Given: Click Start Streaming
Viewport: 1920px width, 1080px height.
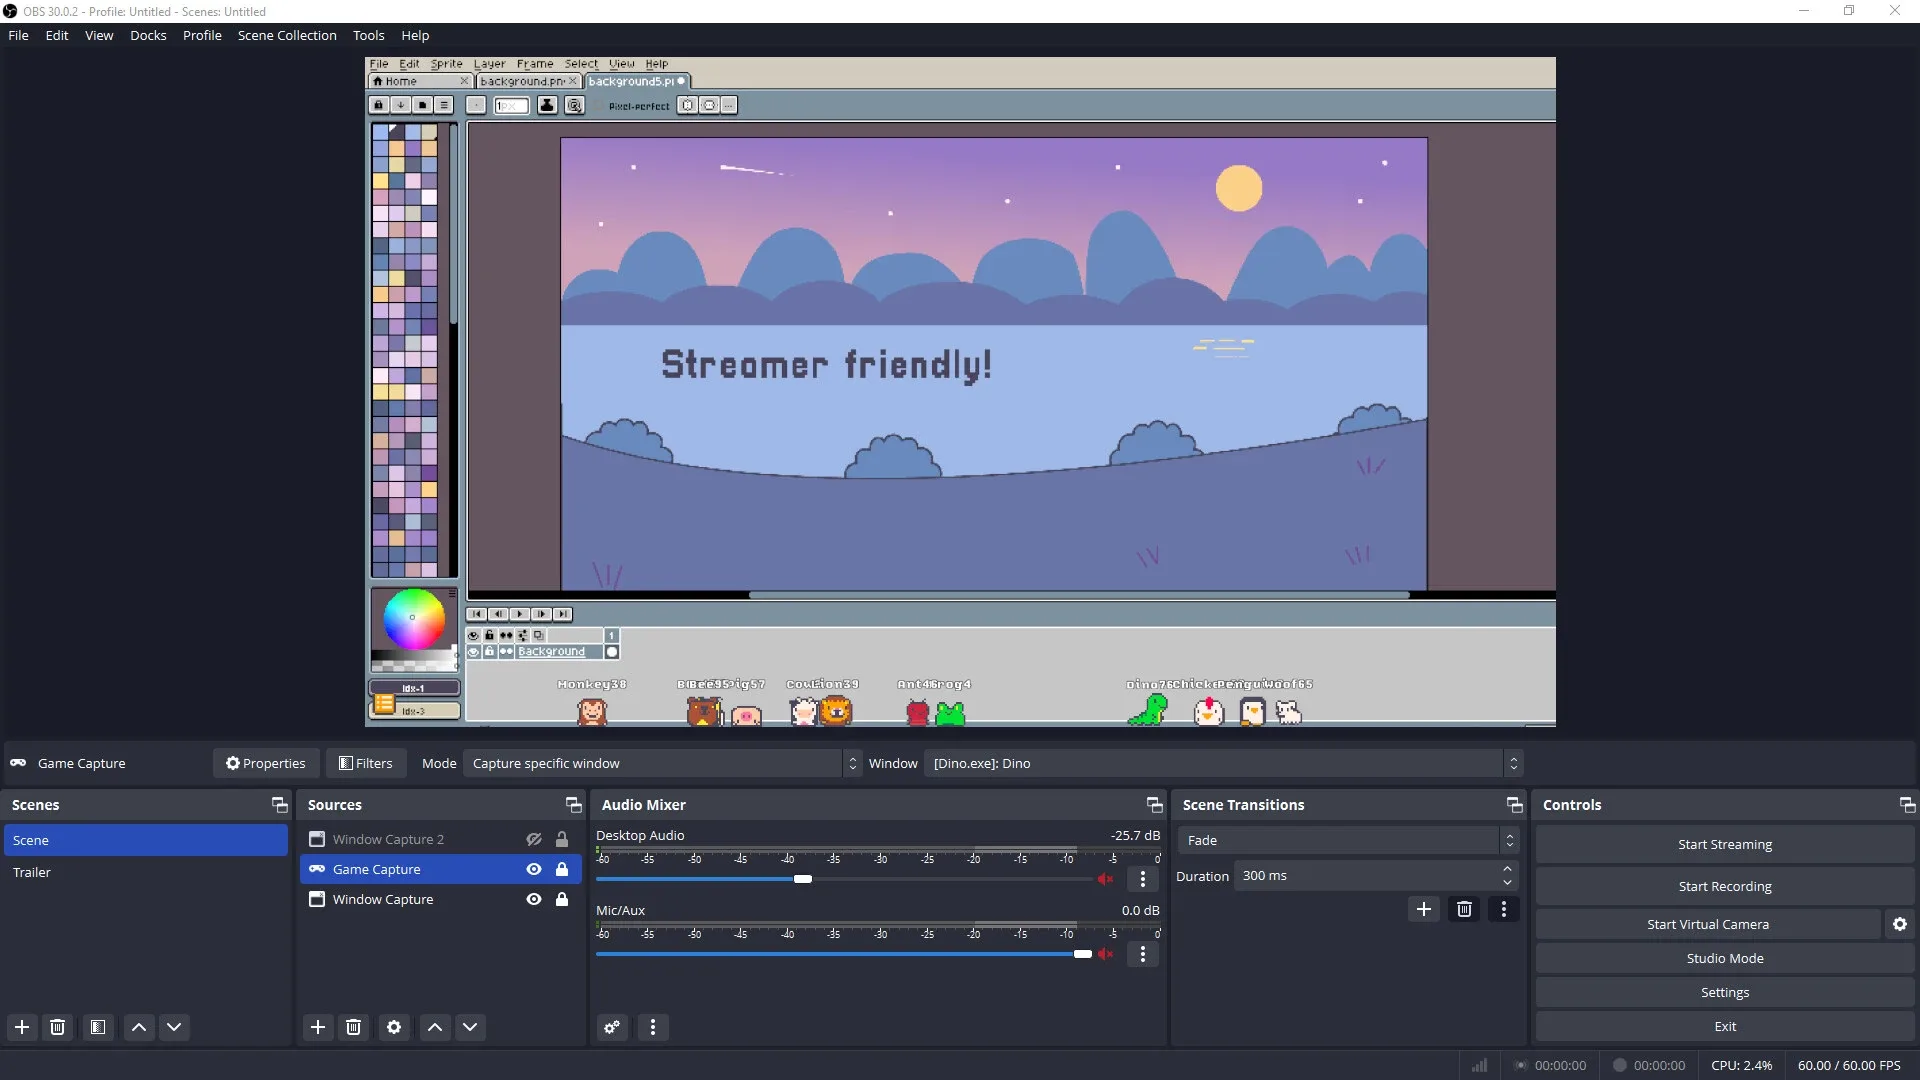Looking at the screenshot, I should [x=1724, y=844].
